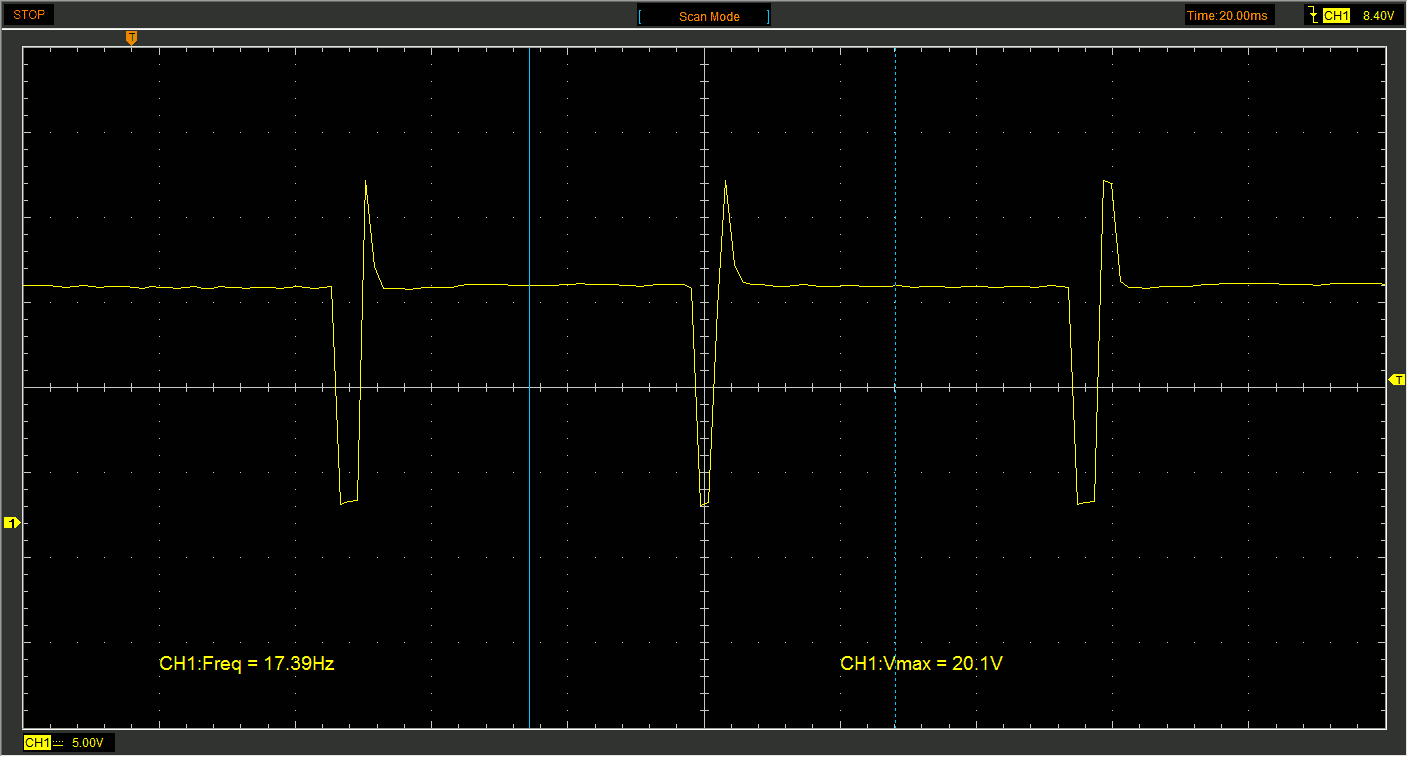The image size is (1408, 757).
Task: Click the left bracket of the waveform window indicator
Action: [x=641, y=17]
